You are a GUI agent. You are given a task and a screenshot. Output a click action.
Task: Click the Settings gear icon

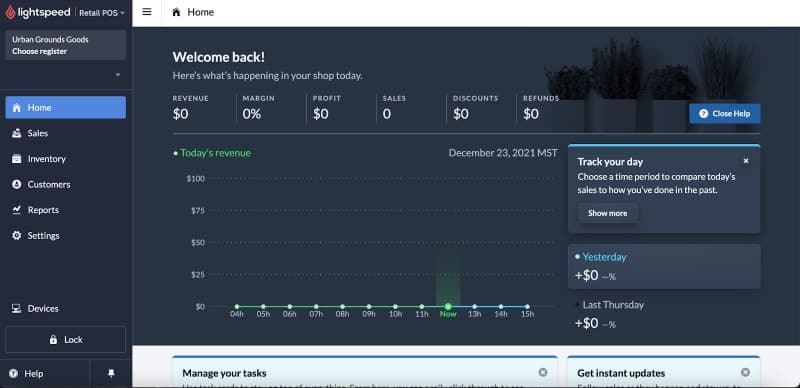coord(17,235)
